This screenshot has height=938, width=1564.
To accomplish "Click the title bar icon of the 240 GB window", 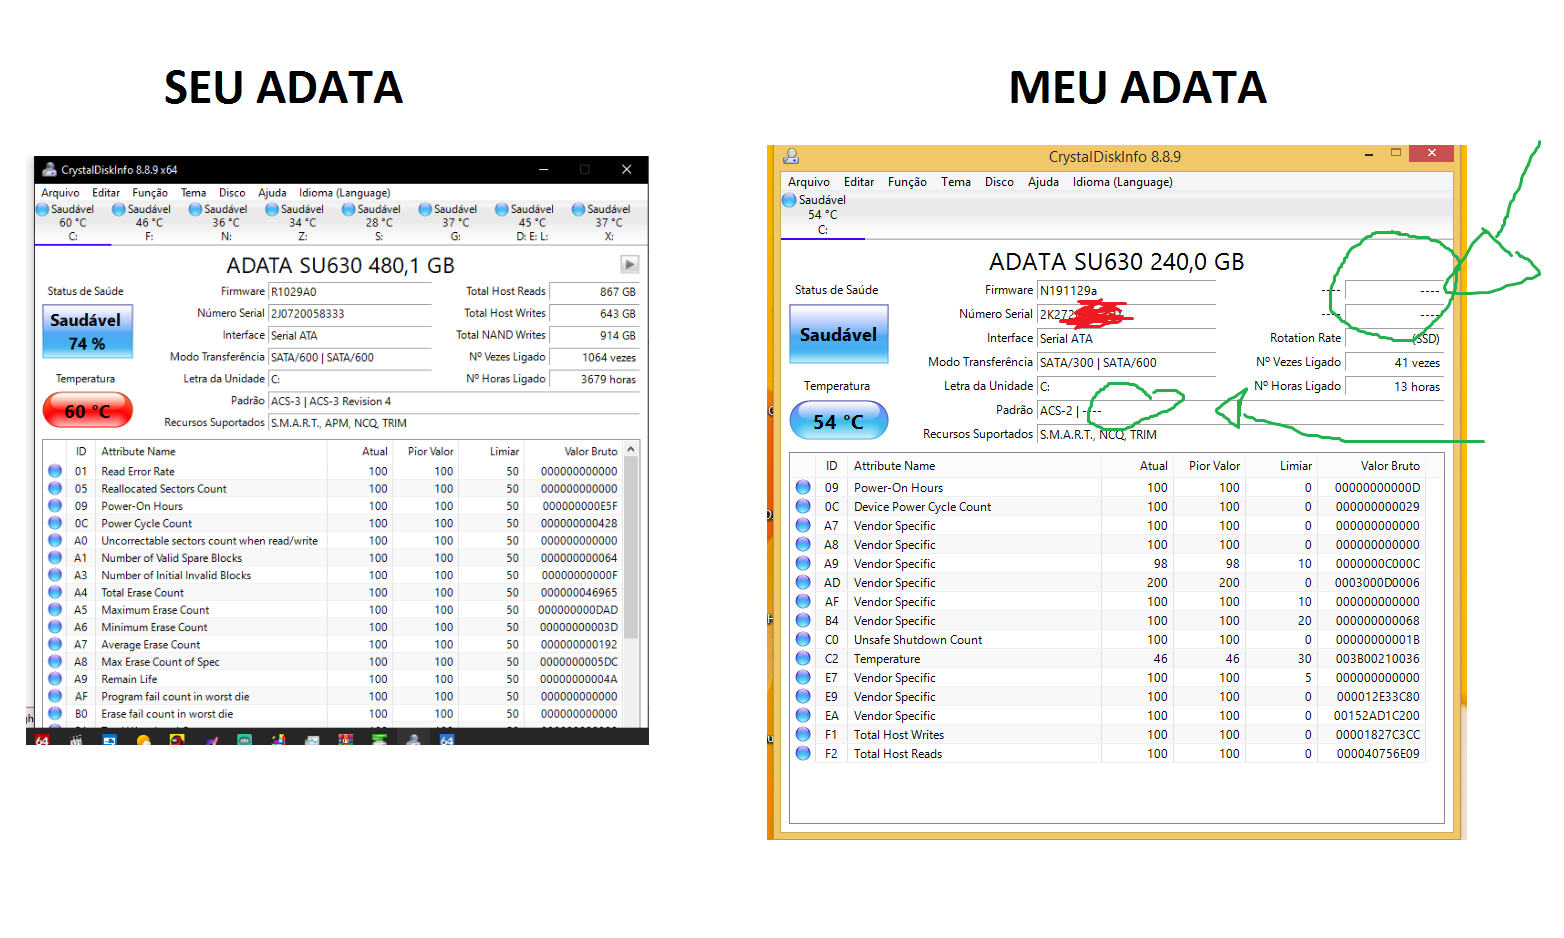I will (x=791, y=157).
